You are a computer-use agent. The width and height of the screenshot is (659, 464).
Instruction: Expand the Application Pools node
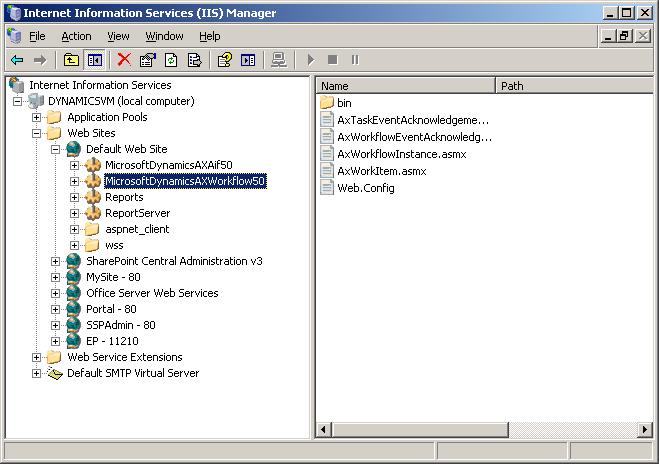point(37,117)
